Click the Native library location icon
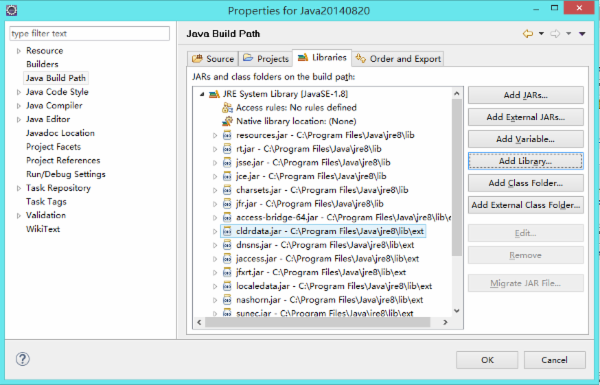Screen dimensions: 600x385 [227, 121]
